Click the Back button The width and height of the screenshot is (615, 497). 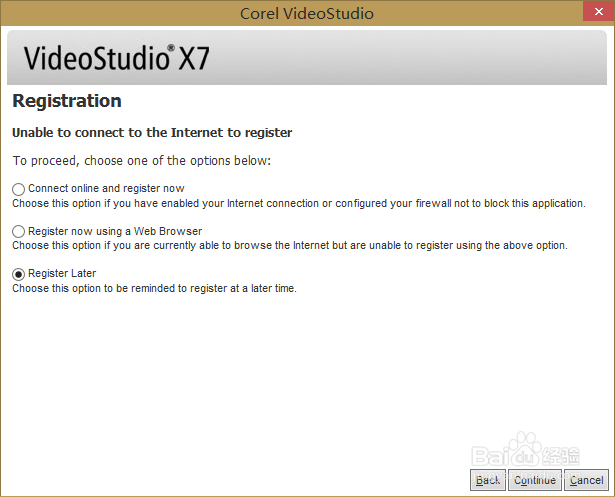point(488,480)
